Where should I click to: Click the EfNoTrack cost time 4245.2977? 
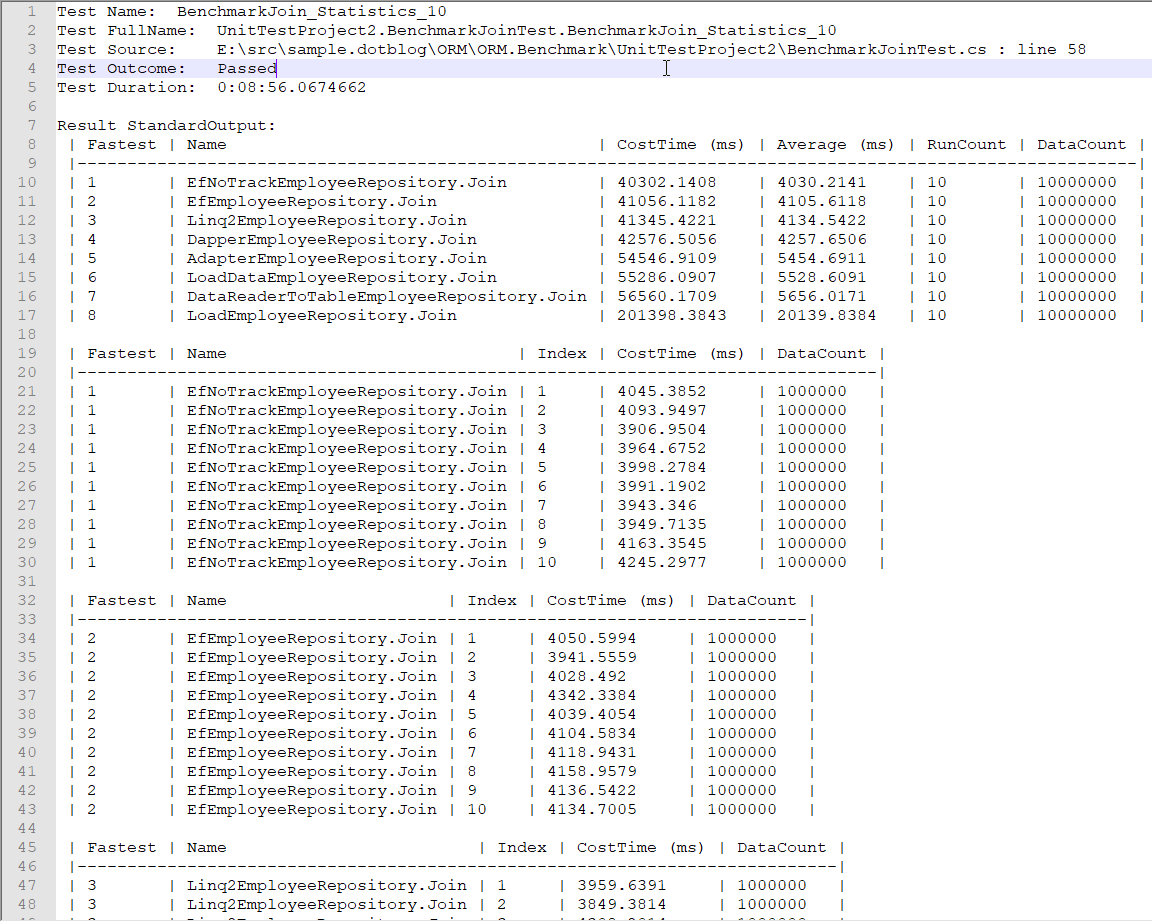(x=661, y=562)
